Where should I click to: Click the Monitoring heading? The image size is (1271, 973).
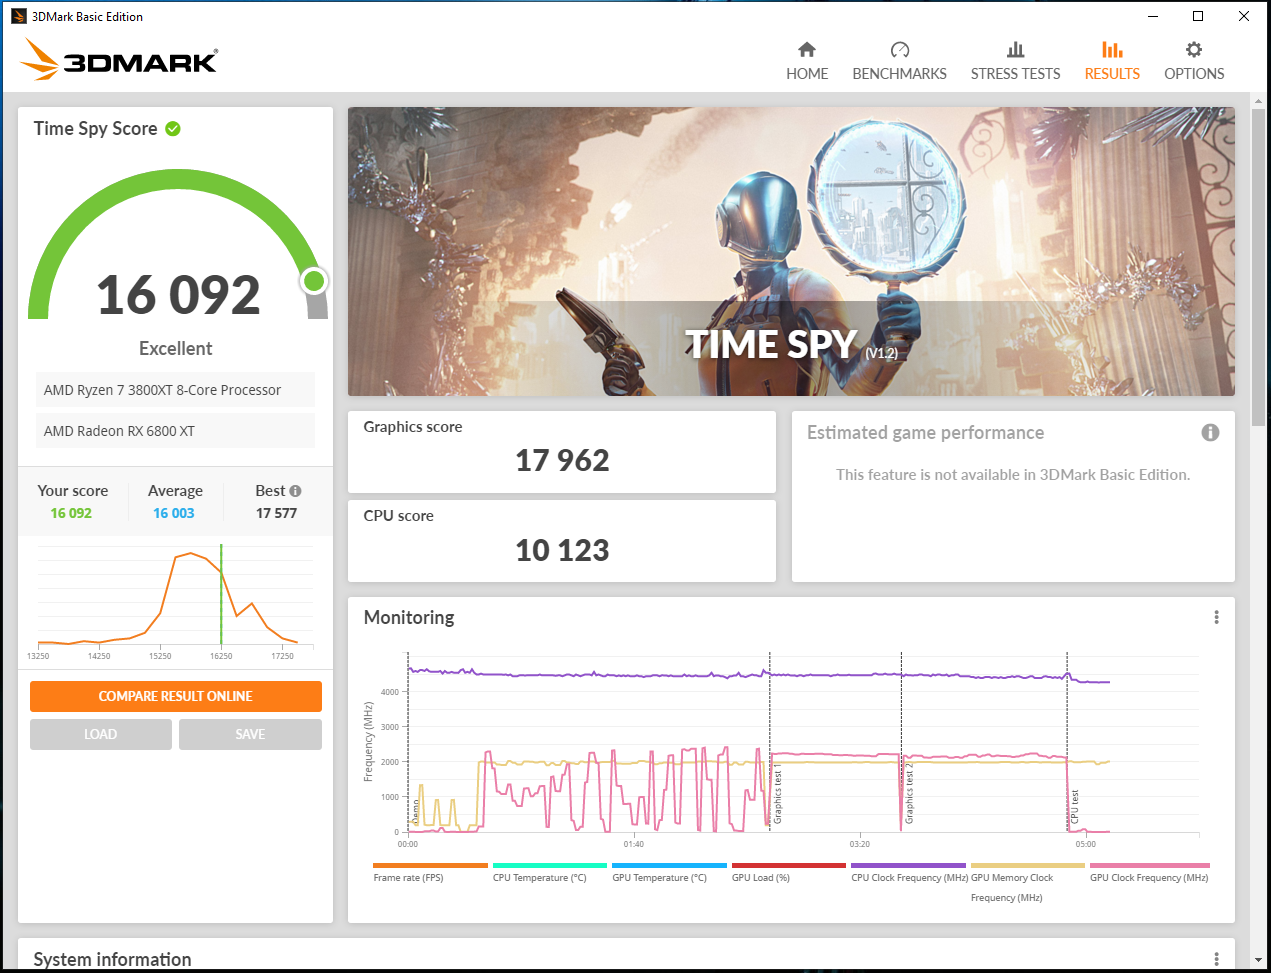pos(409,617)
